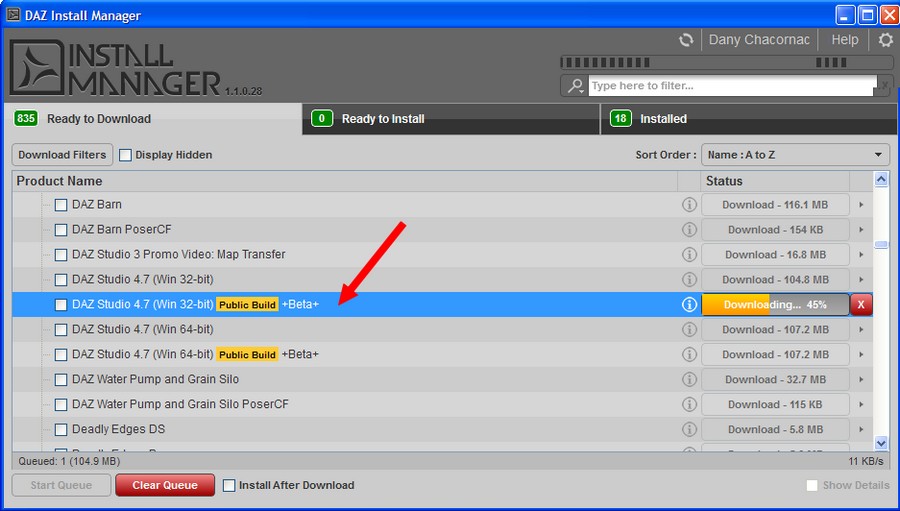Click the Downloading 45% progress bar
The width and height of the screenshot is (900, 511).
[775, 305]
